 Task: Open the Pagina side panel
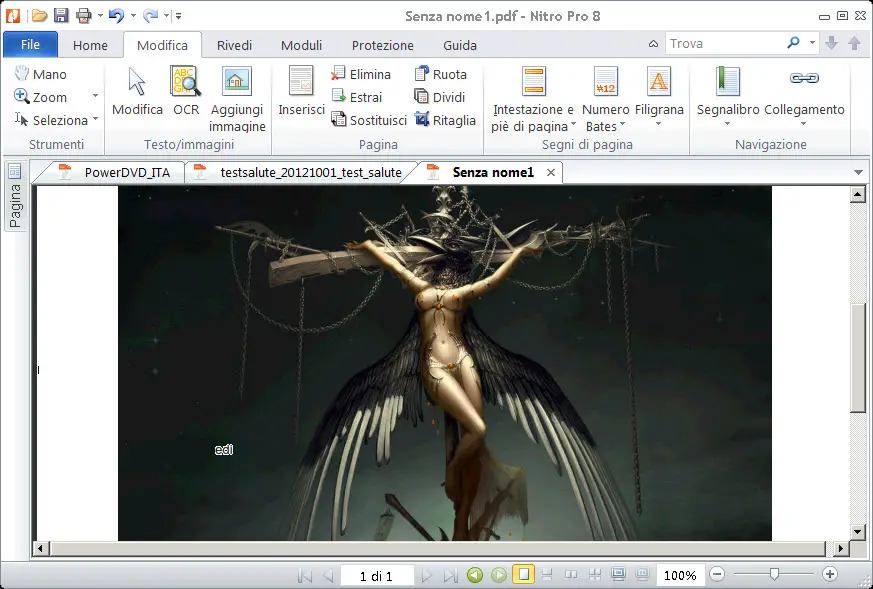(15, 196)
